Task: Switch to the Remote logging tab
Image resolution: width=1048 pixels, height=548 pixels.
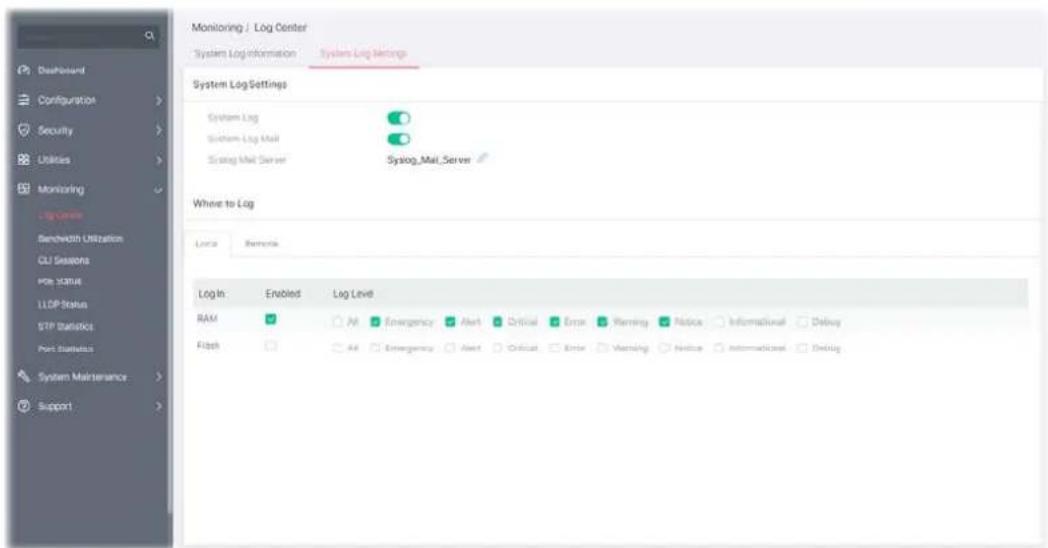Action: (261, 243)
